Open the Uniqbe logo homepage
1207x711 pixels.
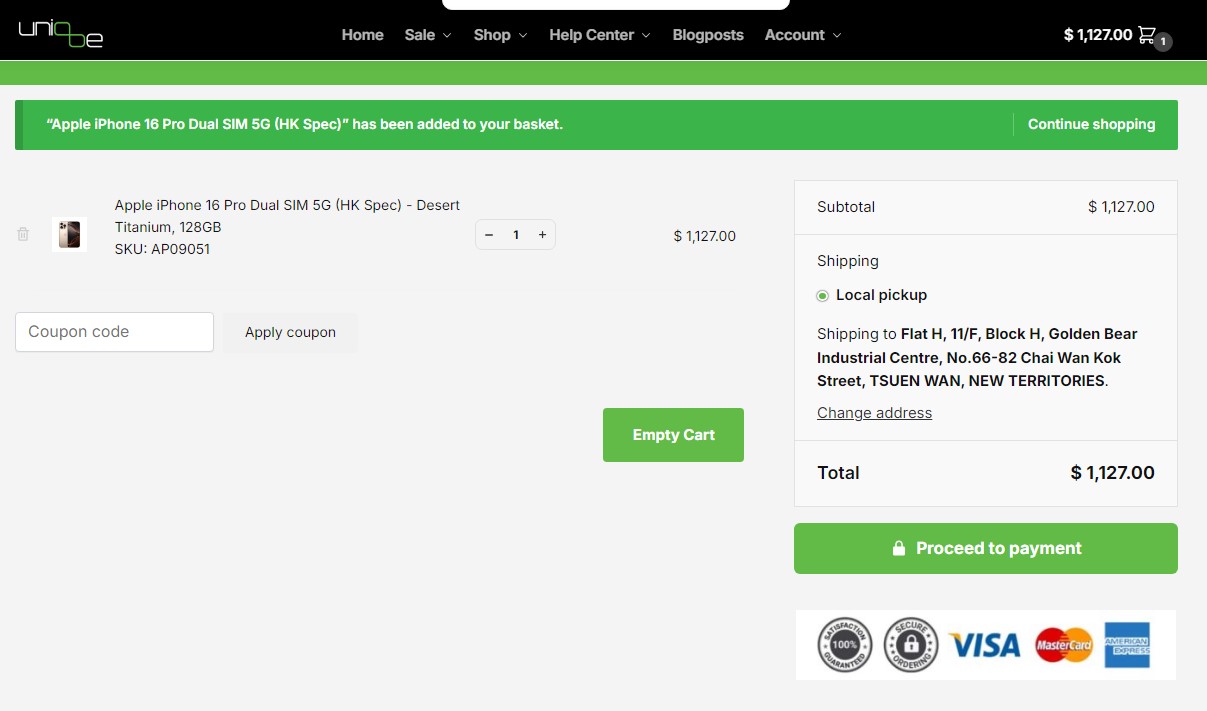click(60, 34)
